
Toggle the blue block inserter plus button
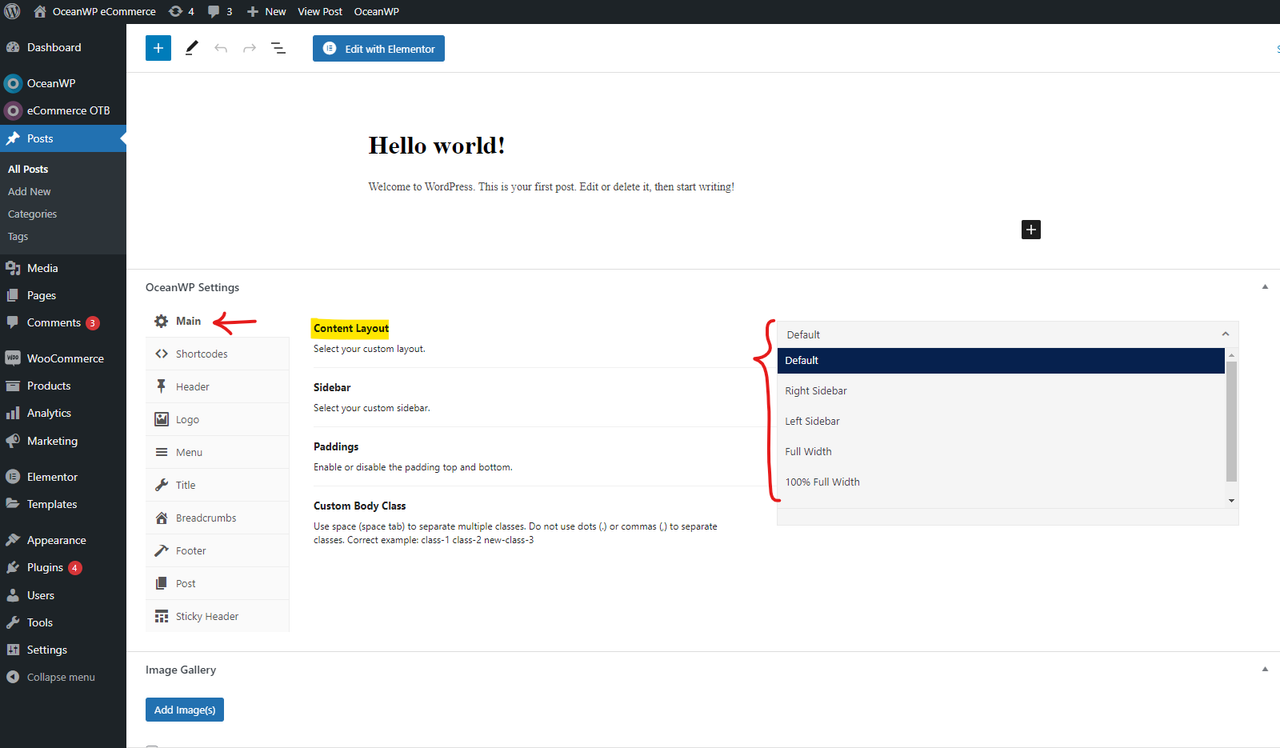coord(158,48)
